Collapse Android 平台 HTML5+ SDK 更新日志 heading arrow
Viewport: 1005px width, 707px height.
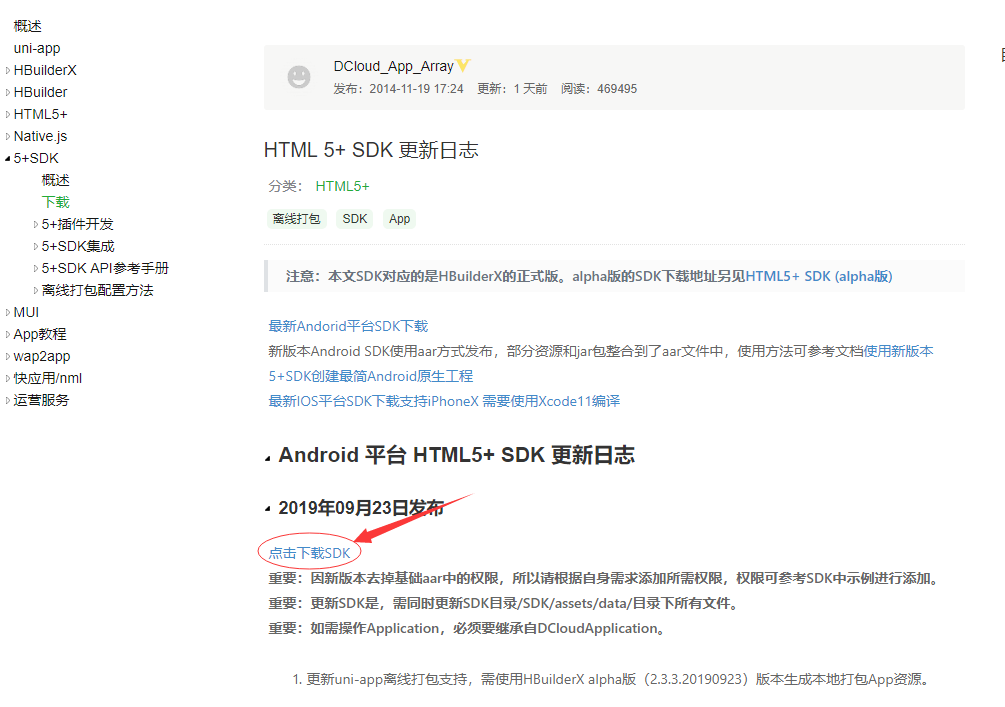pos(267,458)
